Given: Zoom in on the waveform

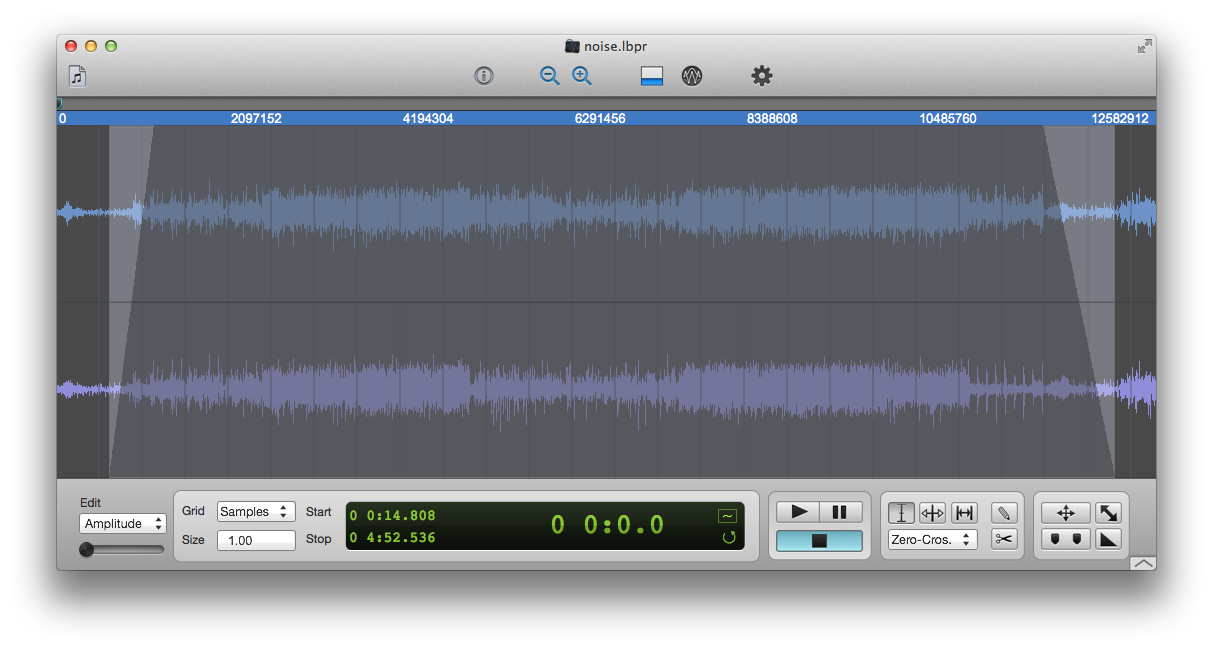Looking at the screenshot, I should 582,76.
